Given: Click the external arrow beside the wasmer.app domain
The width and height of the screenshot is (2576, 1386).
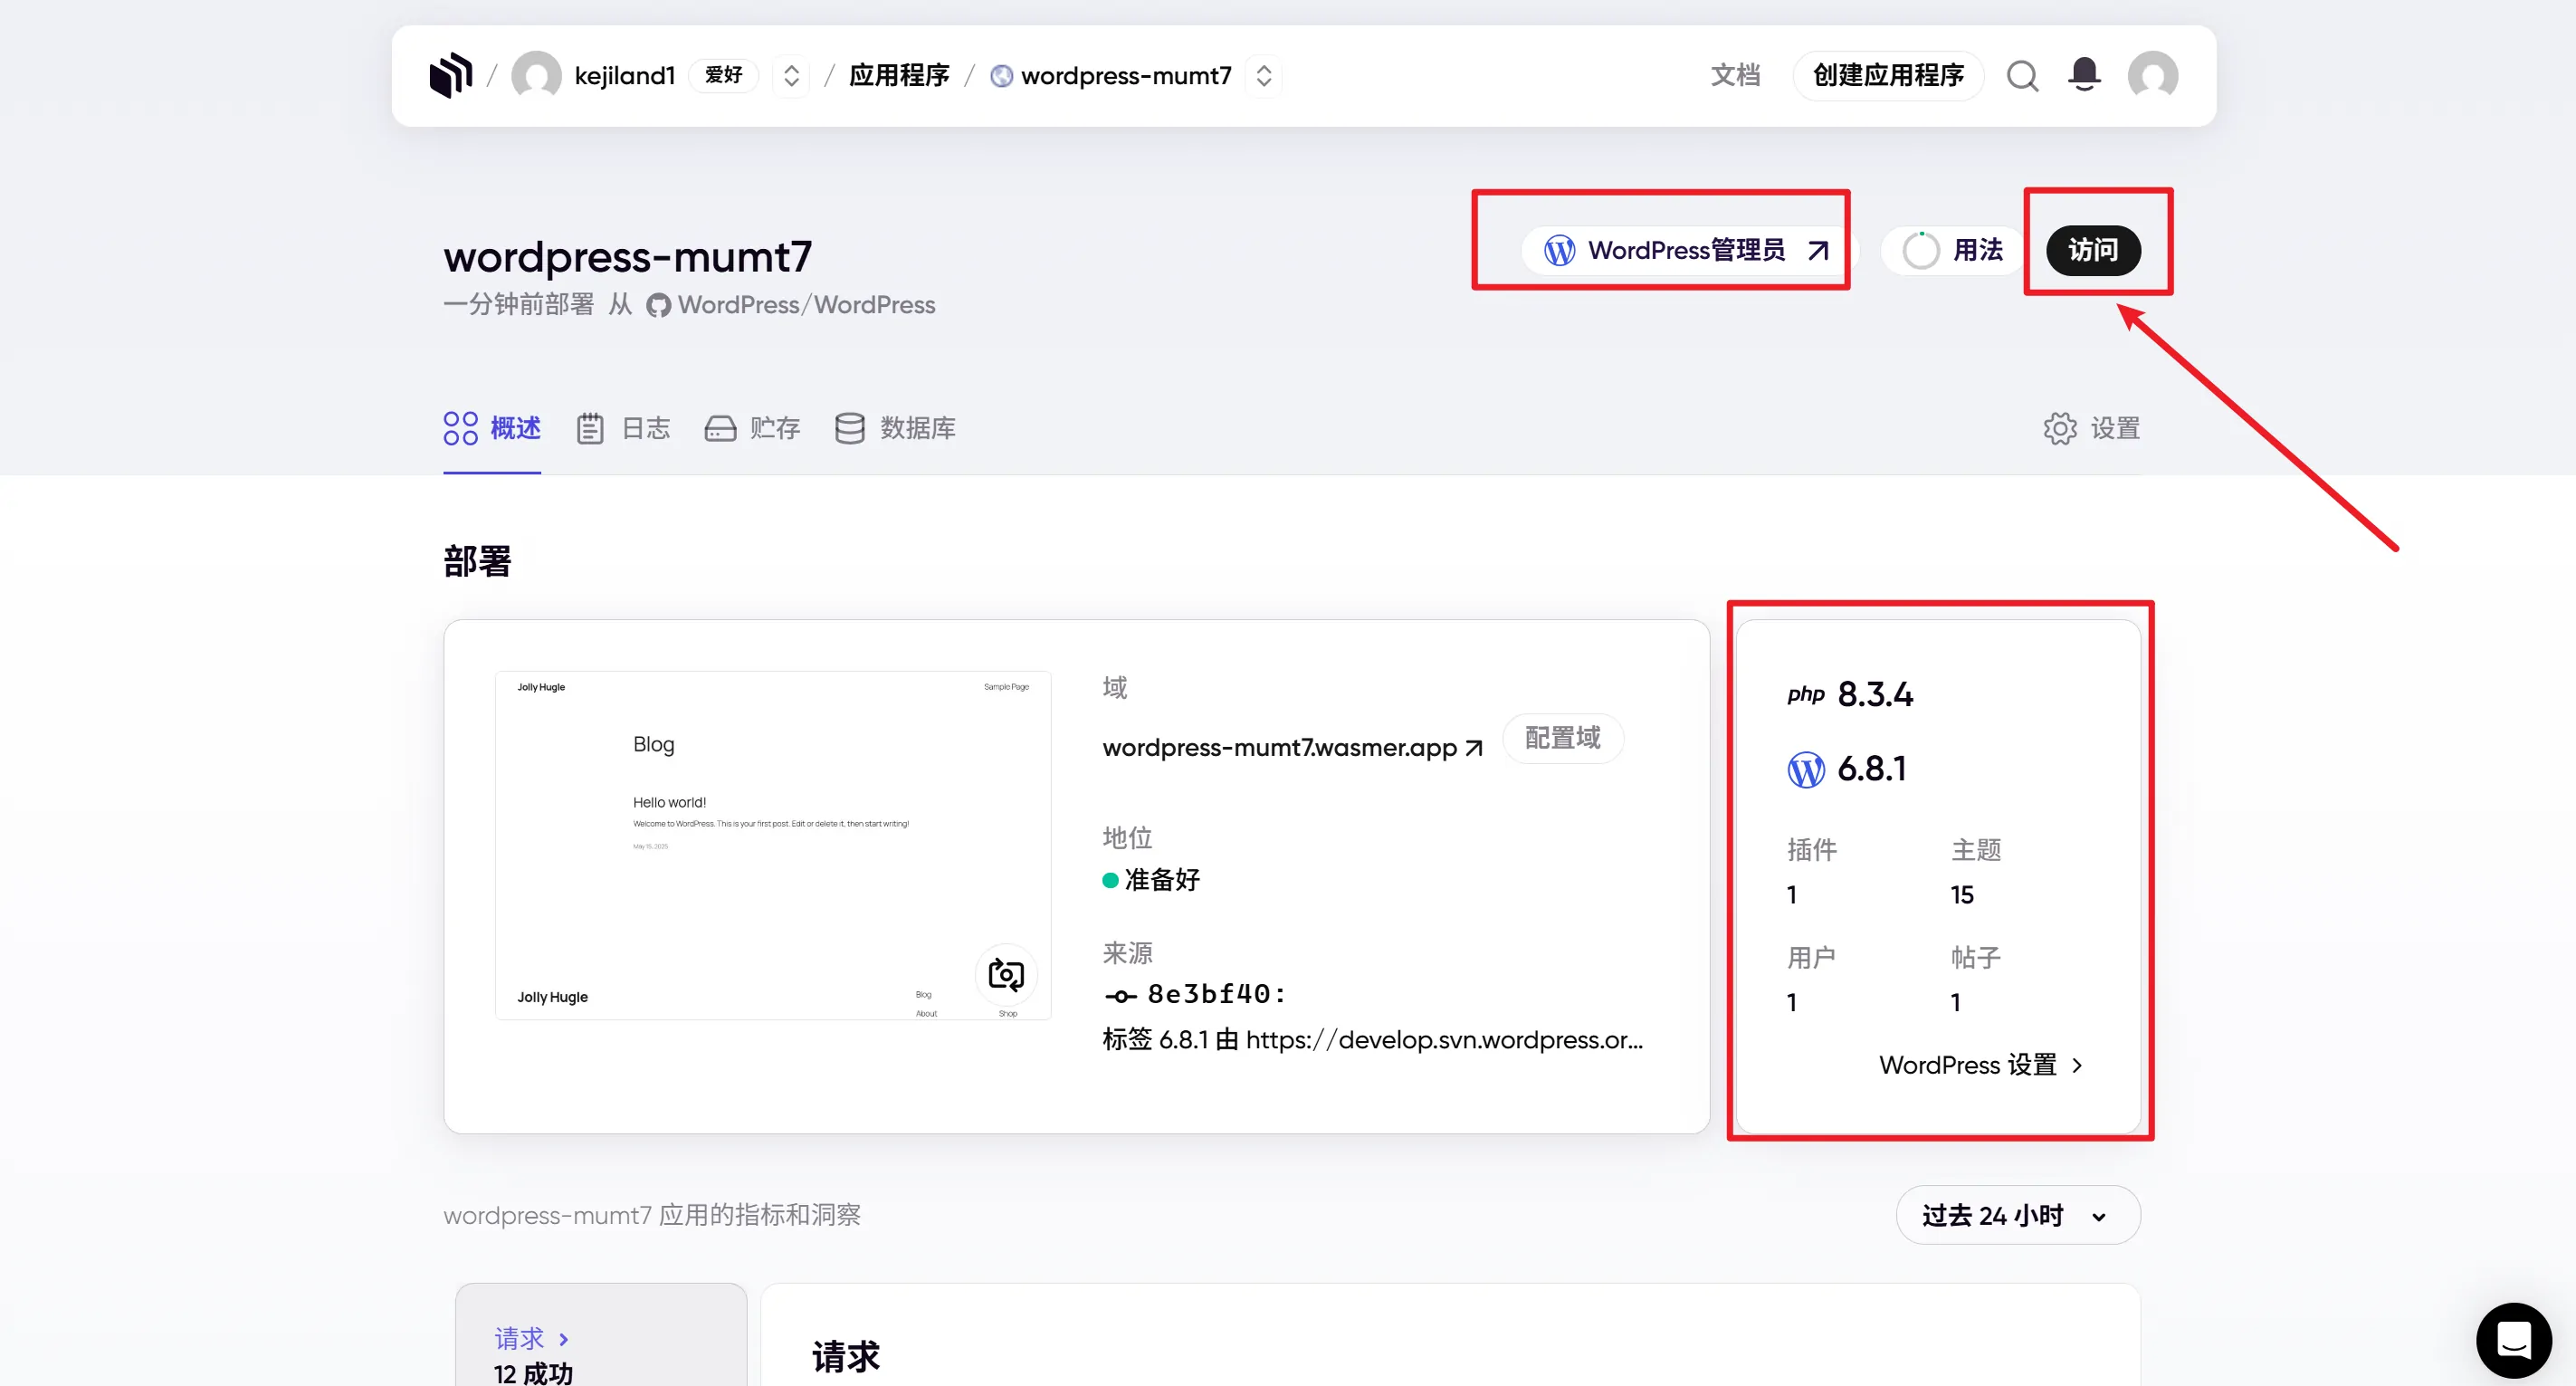Looking at the screenshot, I should click(1473, 748).
